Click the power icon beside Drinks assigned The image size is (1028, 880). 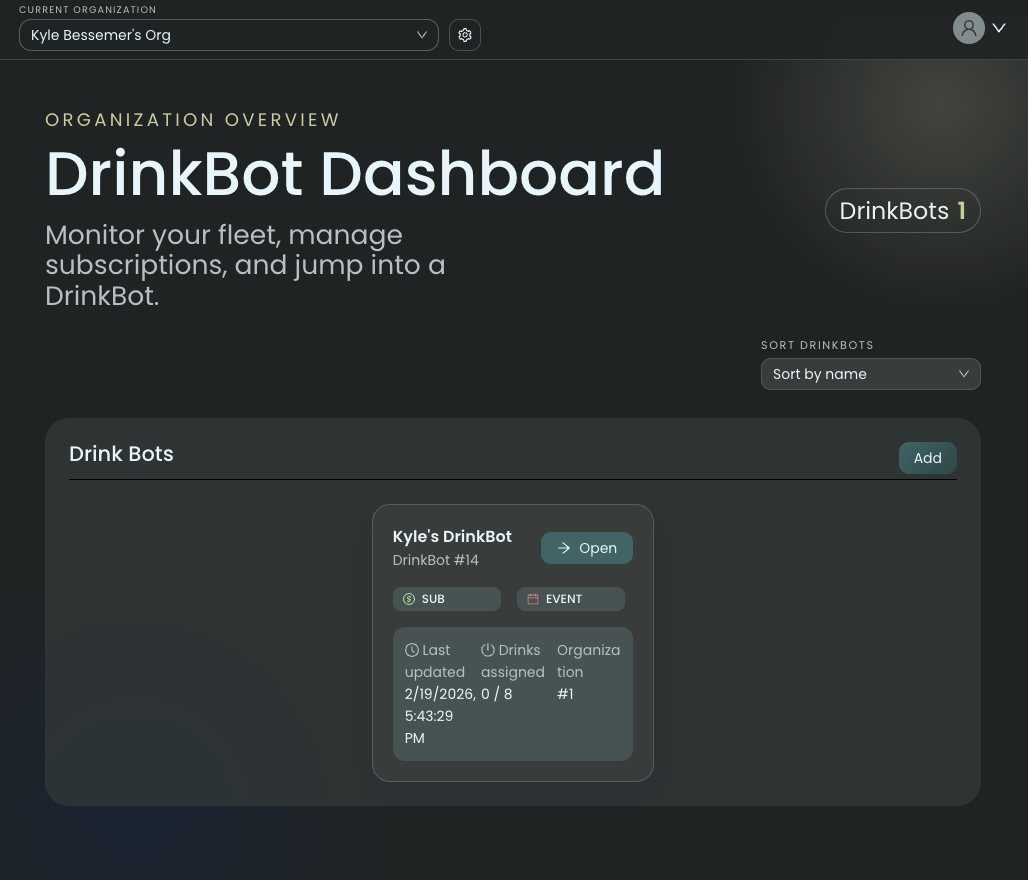point(487,649)
